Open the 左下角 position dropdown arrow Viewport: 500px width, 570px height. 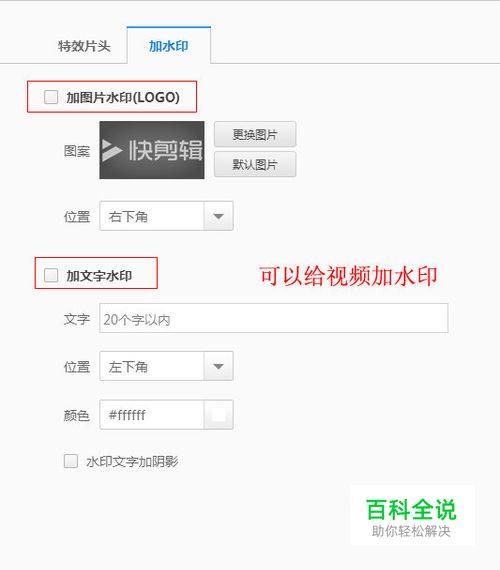click(x=218, y=366)
